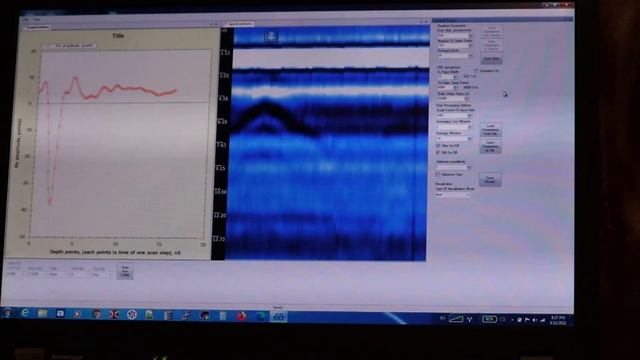Toggle the Emulation On checkbox
Screen dimensions: 640x360
(476, 71)
